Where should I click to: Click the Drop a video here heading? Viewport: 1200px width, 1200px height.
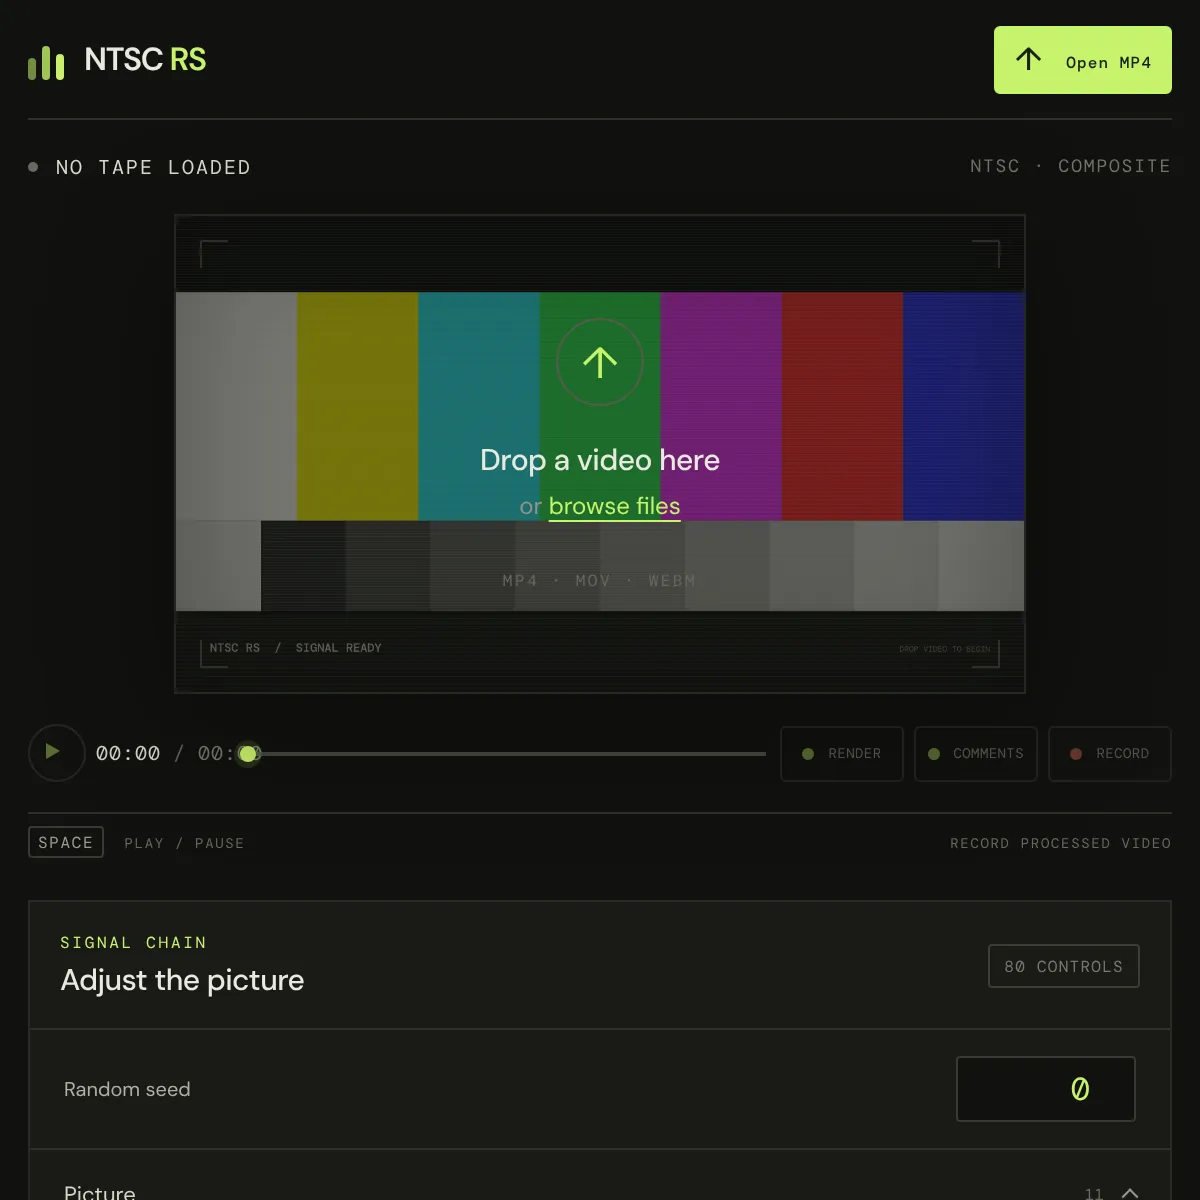[600, 460]
